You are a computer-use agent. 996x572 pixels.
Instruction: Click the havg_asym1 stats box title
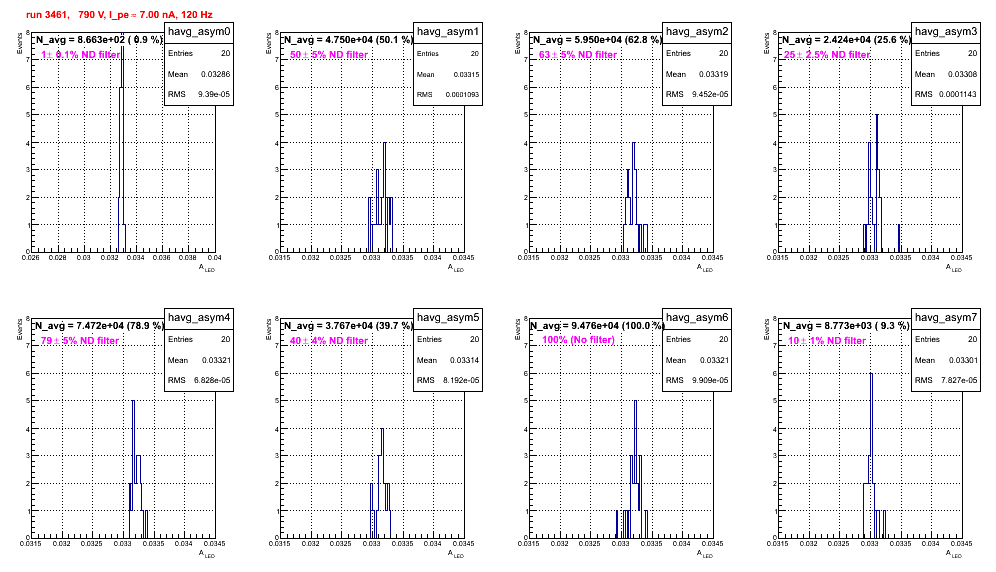point(448,32)
